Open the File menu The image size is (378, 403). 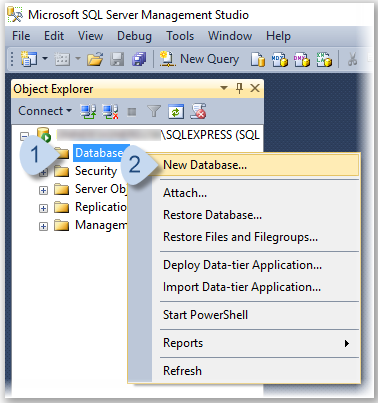click(x=21, y=36)
